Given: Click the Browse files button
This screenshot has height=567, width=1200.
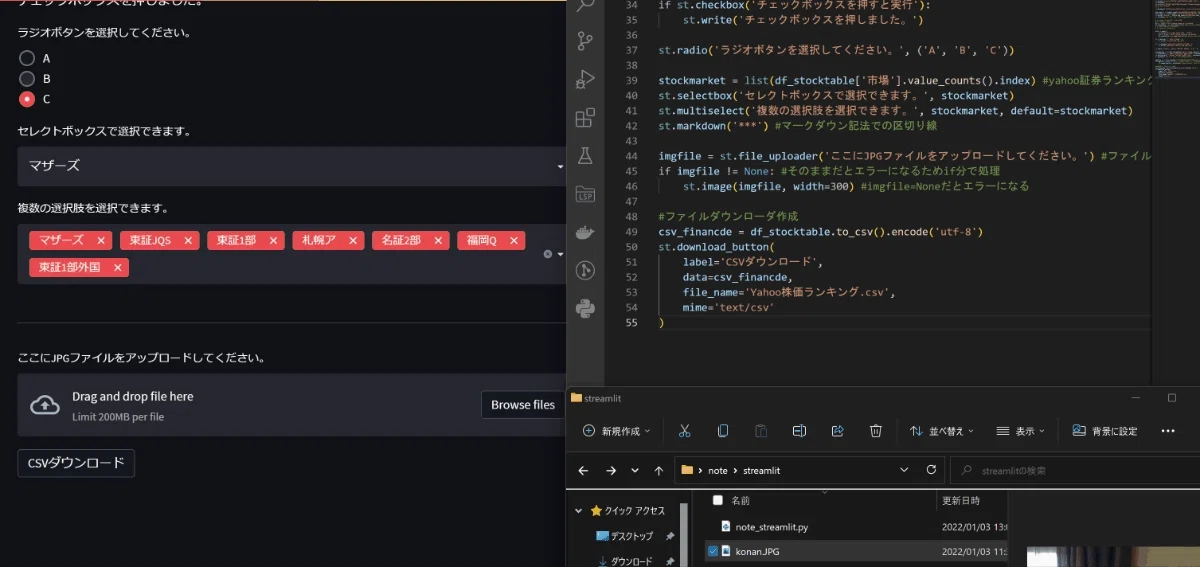Looking at the screenshot, I should click(x=523, y=405).
